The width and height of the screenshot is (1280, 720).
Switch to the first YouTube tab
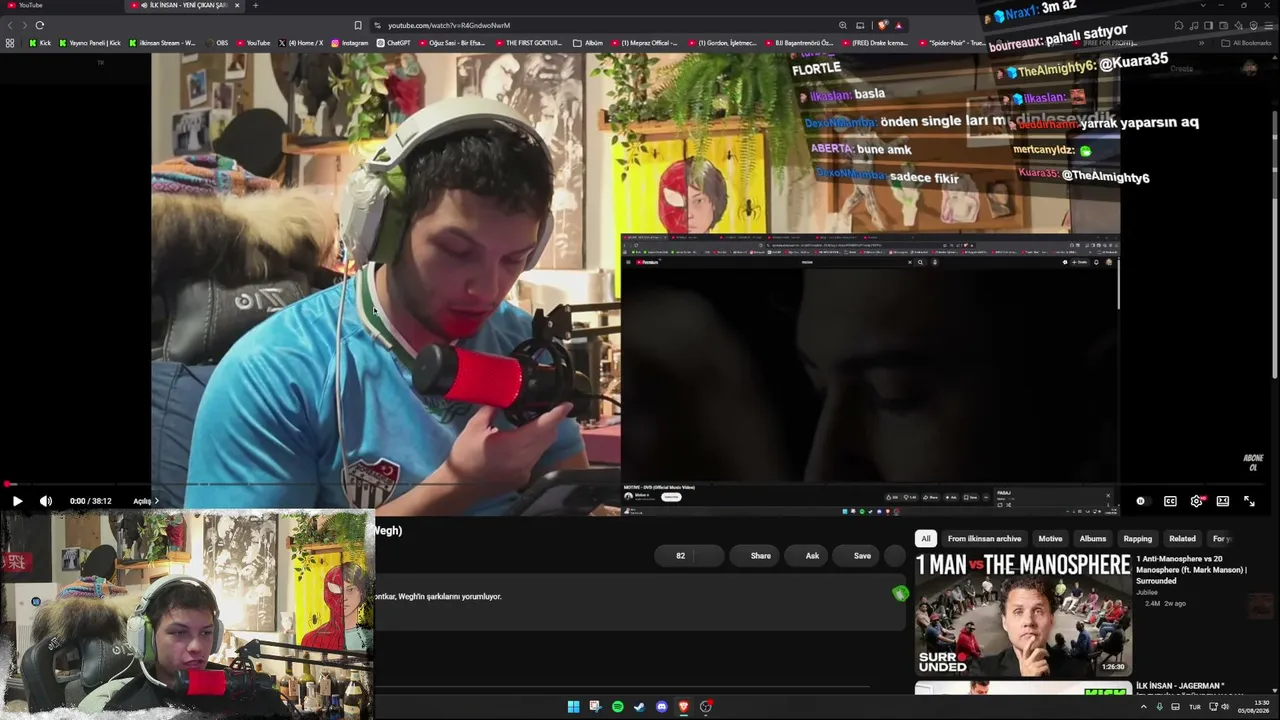coord(60,5)
